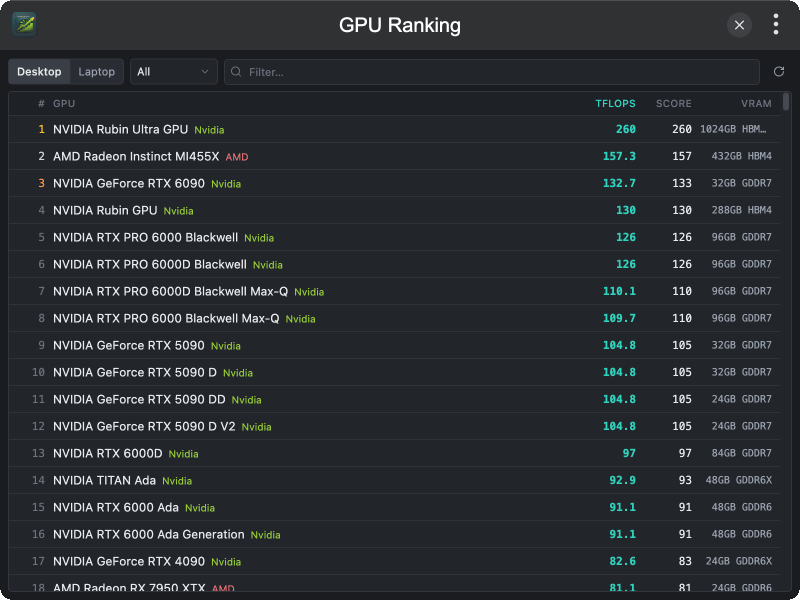
Task: Switch to the Desktop tab
Action: (39, 71)
